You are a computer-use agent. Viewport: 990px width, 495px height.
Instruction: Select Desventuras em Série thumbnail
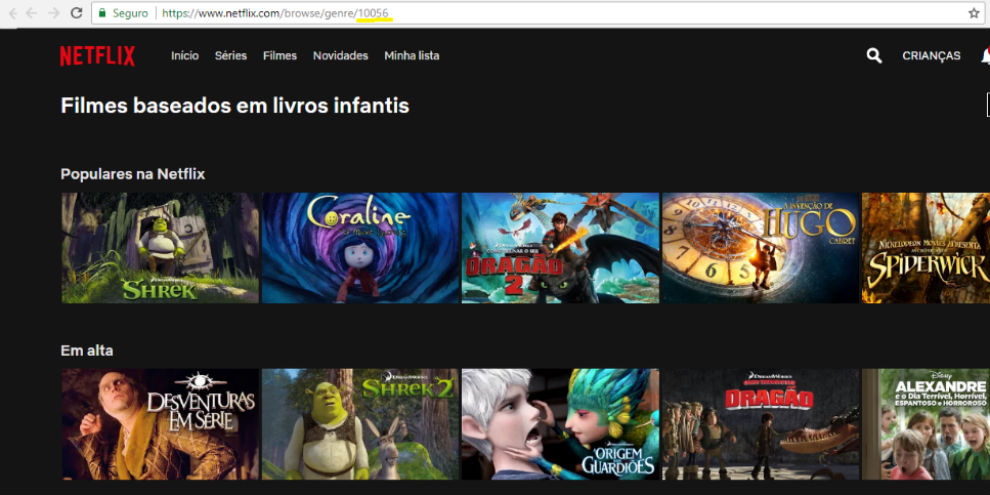click(160, 424)
